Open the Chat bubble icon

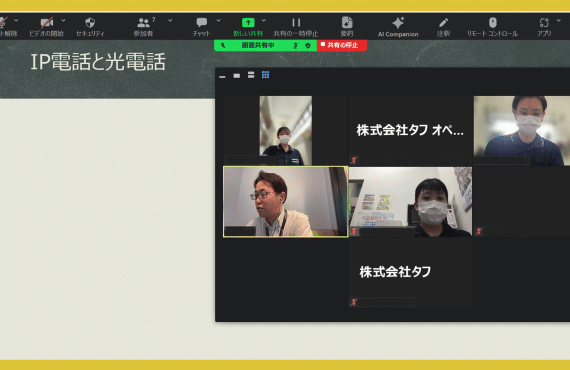[x=201, y=23]
